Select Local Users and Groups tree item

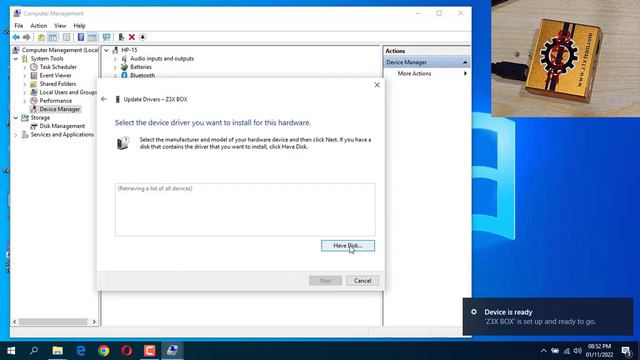tap(68, 92)
